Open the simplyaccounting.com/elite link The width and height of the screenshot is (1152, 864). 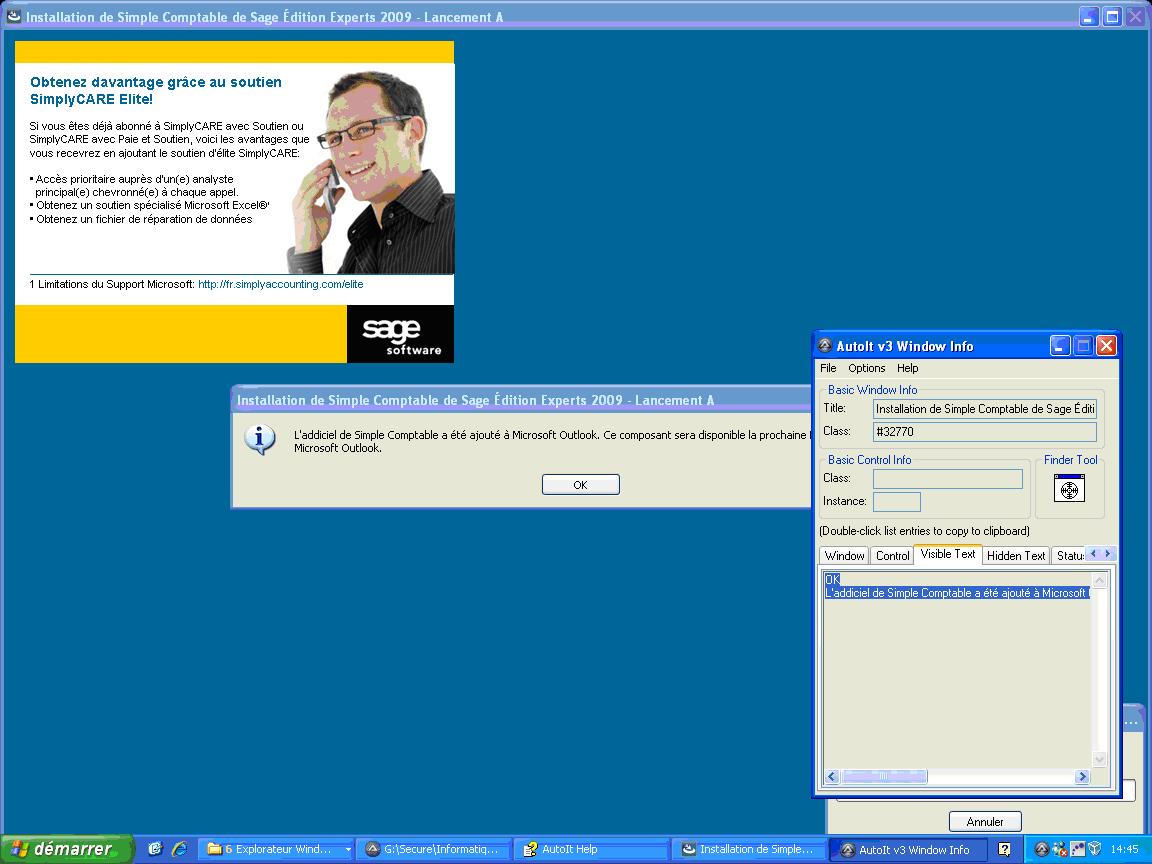(281, 284)
